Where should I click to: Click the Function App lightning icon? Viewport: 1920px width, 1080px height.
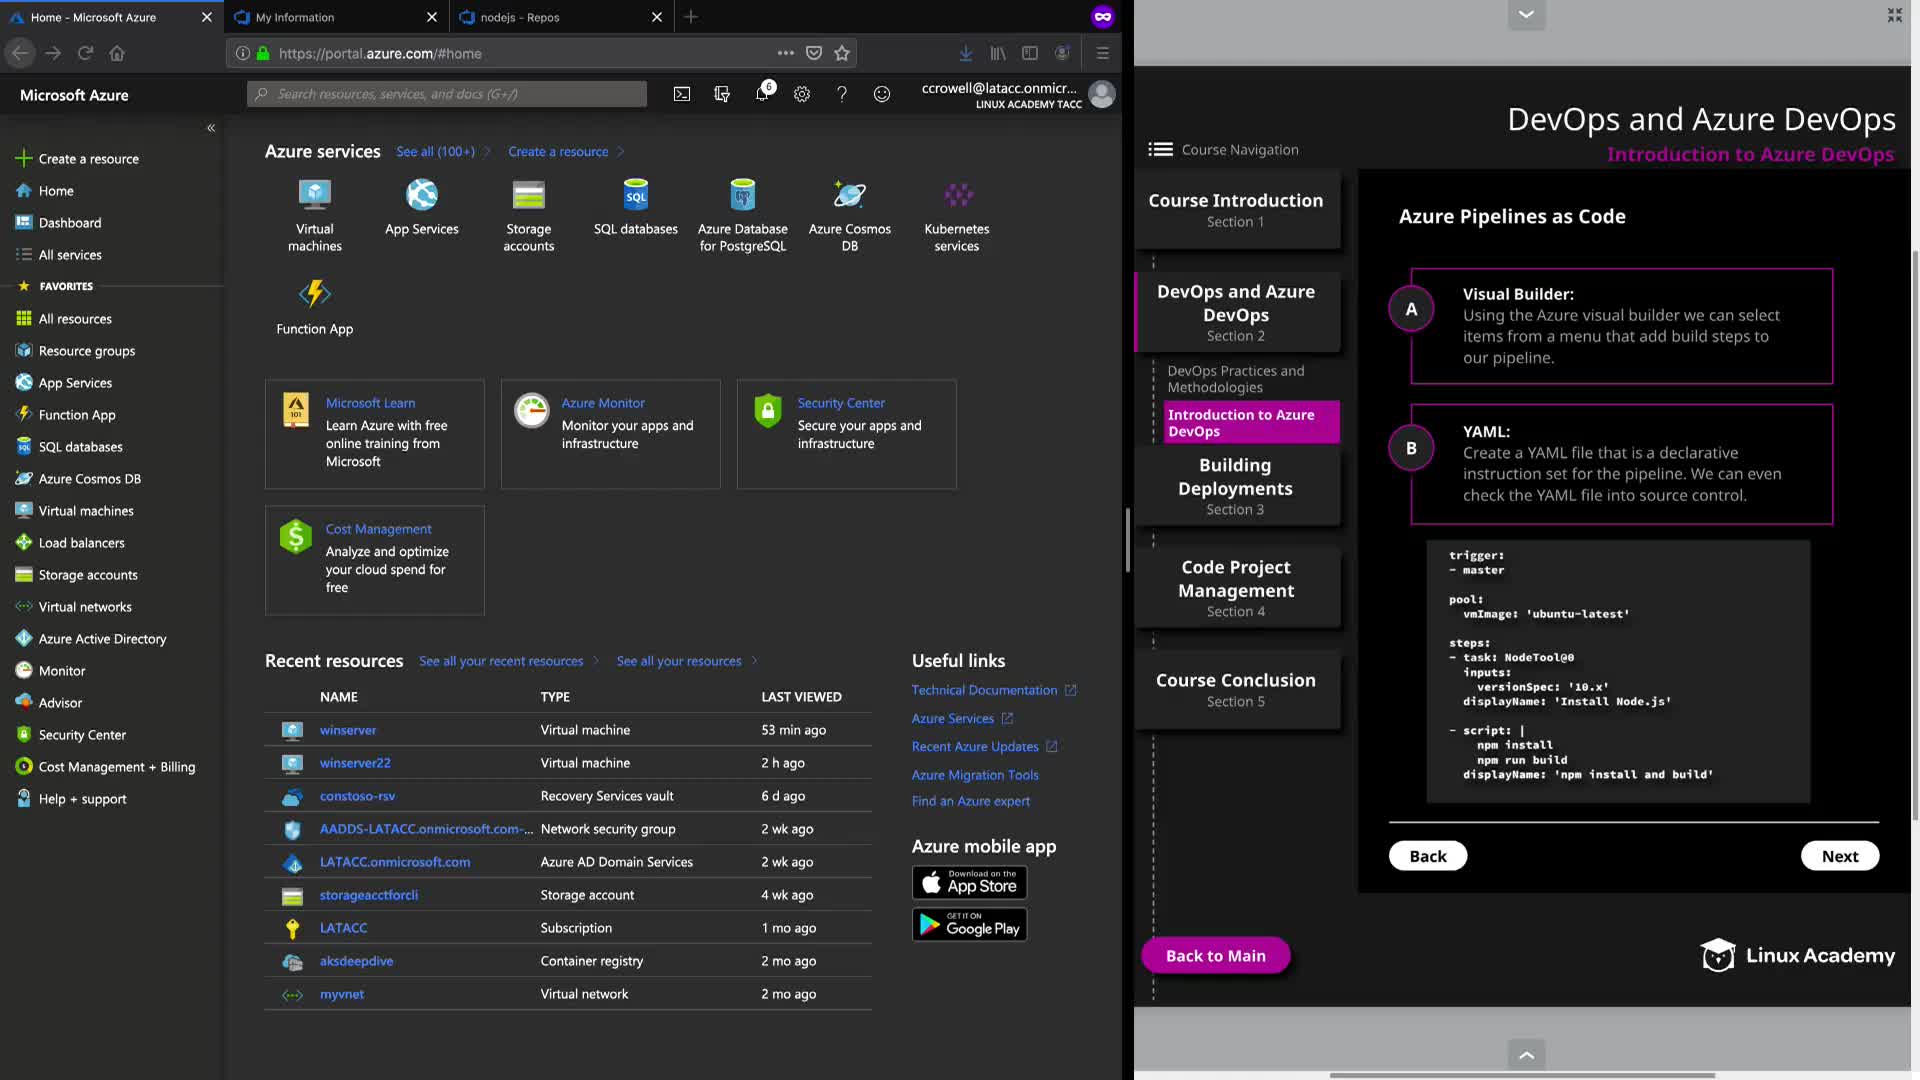click(x=314, y=294)
